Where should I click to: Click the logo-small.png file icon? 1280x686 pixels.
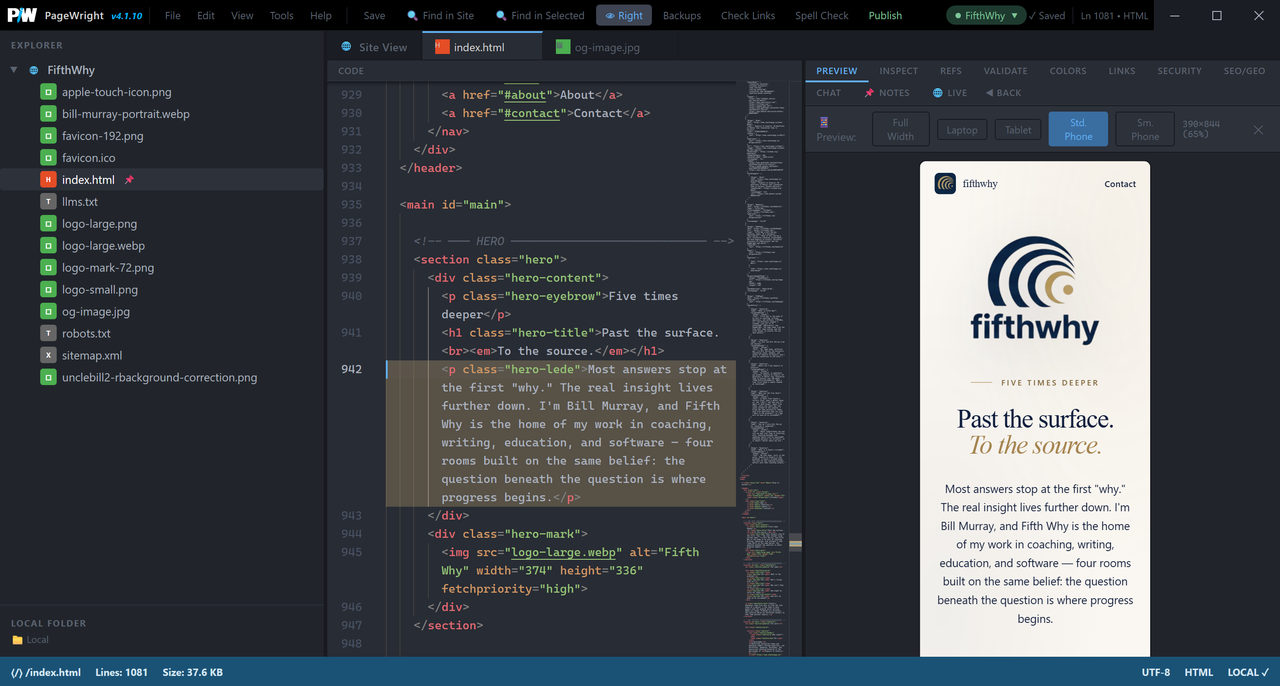[48, 290]
